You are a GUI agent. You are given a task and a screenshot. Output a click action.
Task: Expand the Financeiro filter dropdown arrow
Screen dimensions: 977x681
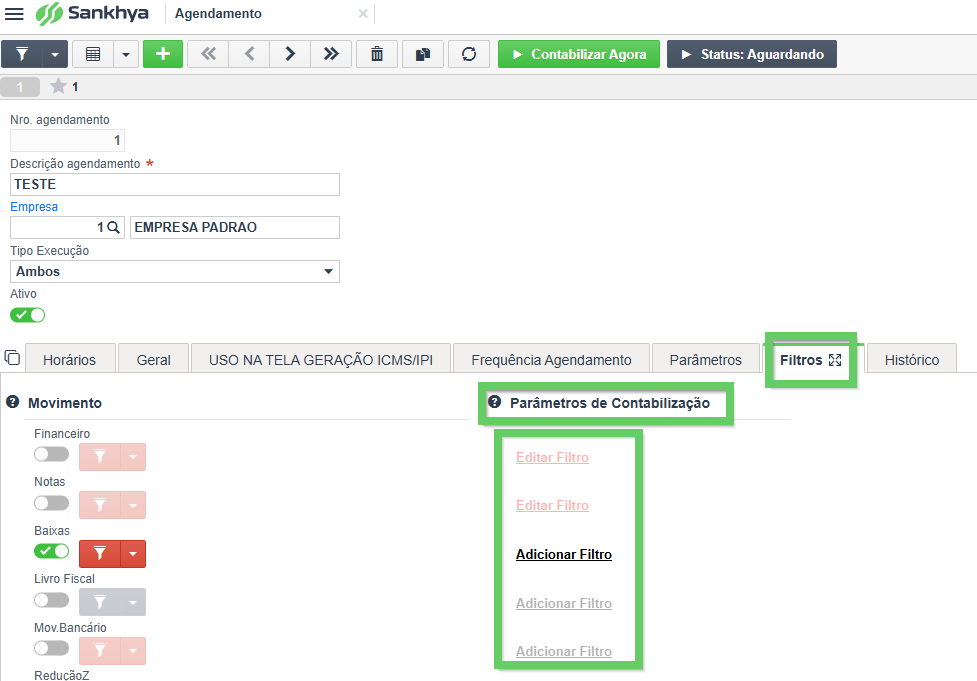[133, 457]
